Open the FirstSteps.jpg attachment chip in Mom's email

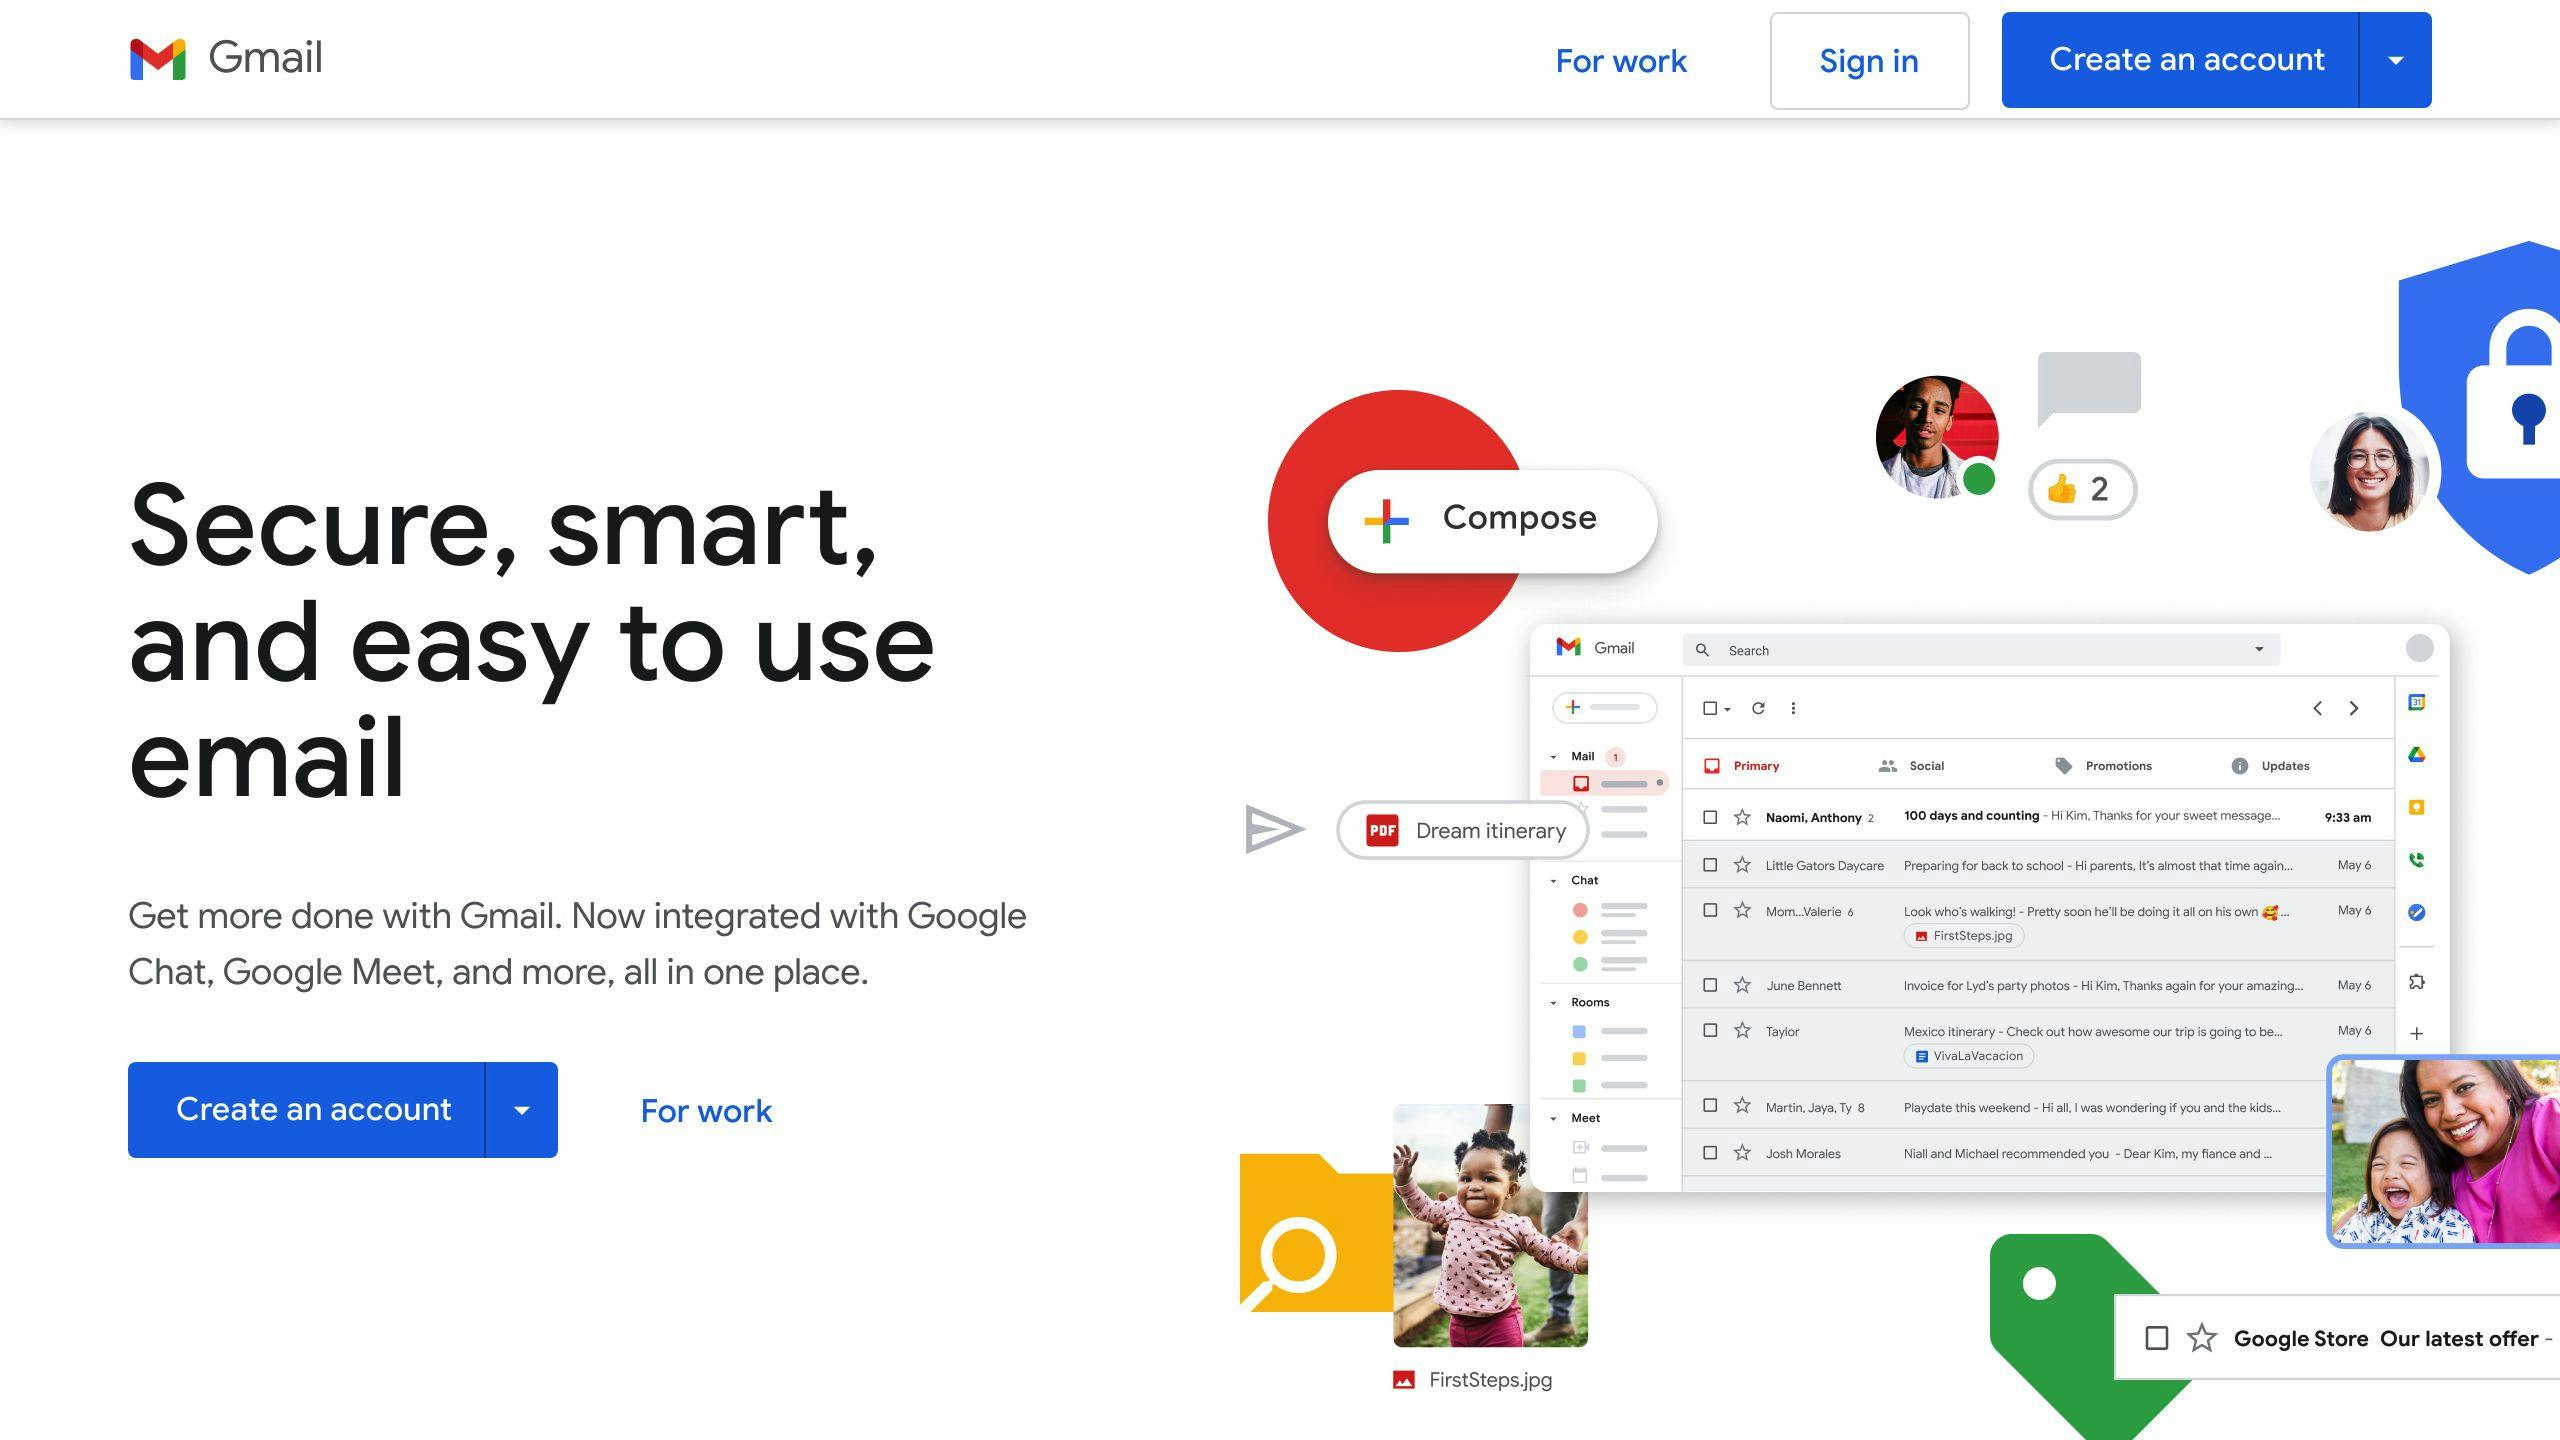click(1963, 936)
